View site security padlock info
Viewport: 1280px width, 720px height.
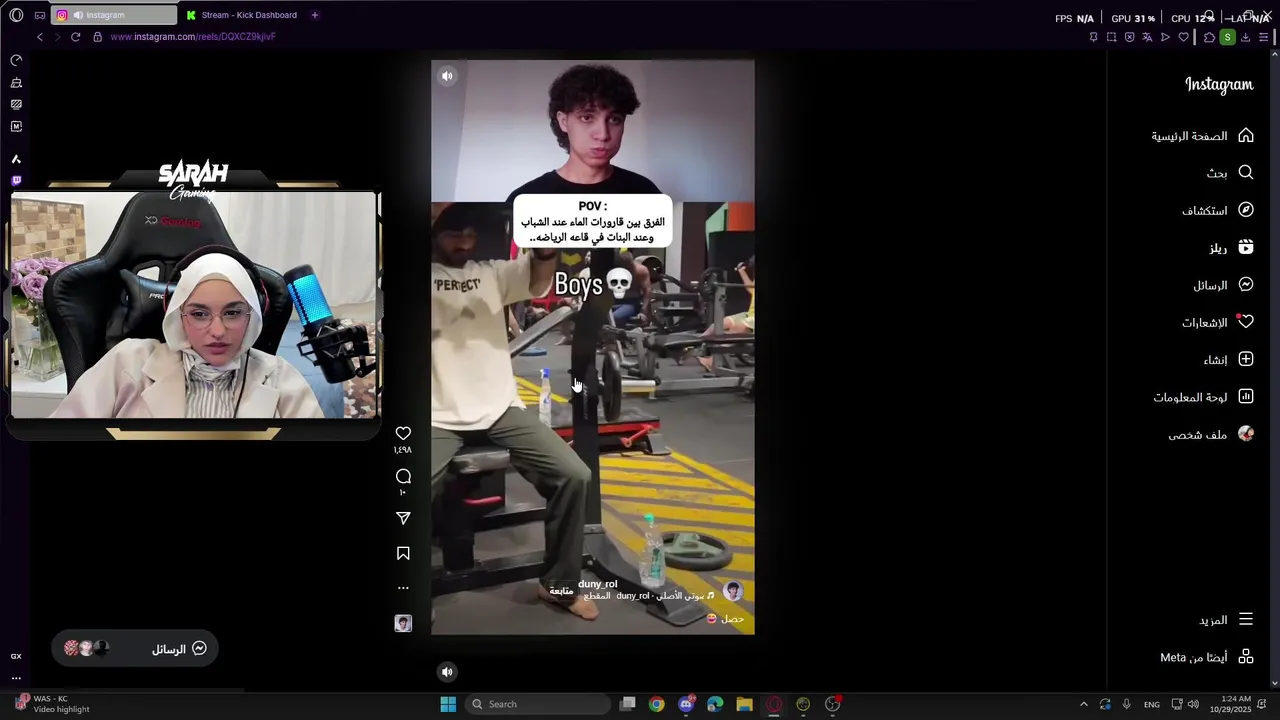[97, 37]
